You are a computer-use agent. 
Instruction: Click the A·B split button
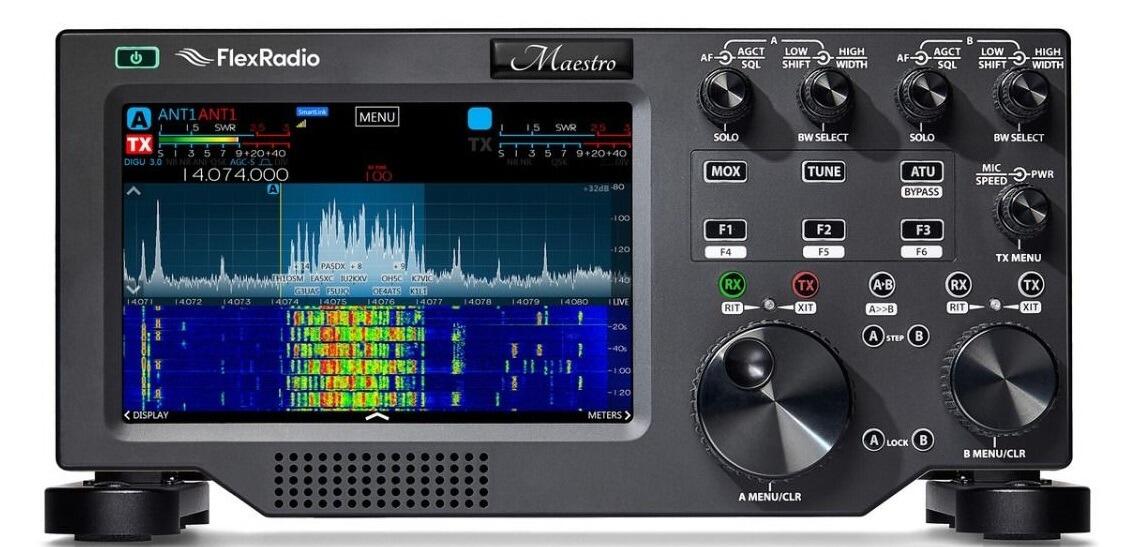click(x=881, y=285)
